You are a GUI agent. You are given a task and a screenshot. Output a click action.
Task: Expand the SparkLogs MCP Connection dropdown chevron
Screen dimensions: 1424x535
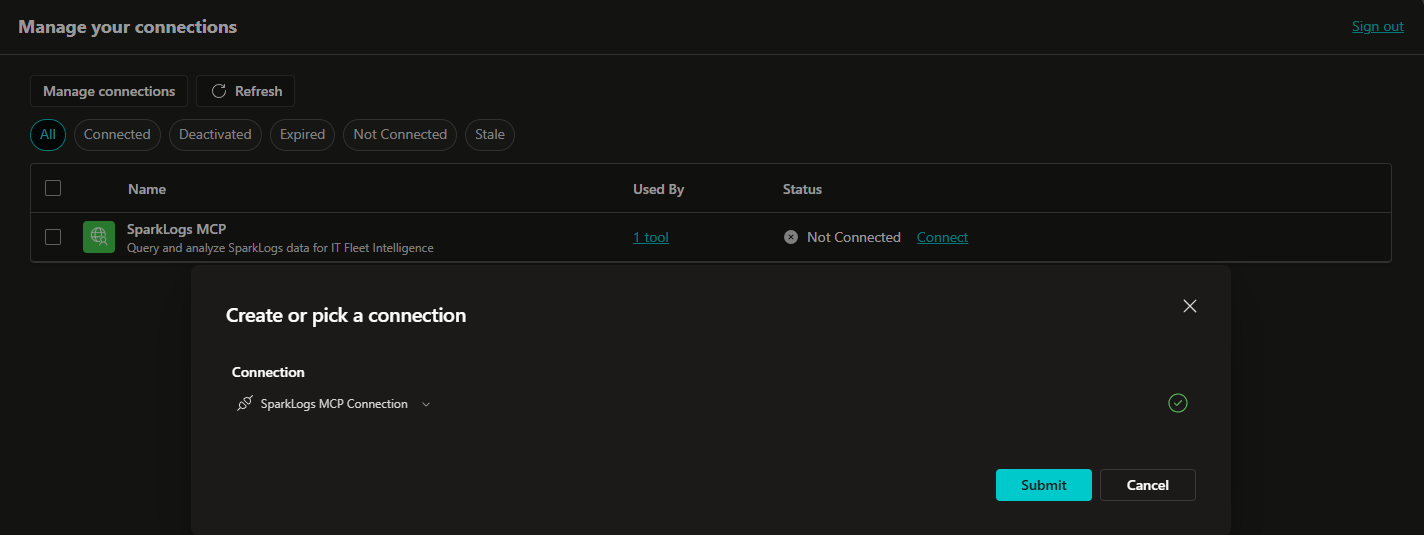pyautogui.click(x=426, y=405)
